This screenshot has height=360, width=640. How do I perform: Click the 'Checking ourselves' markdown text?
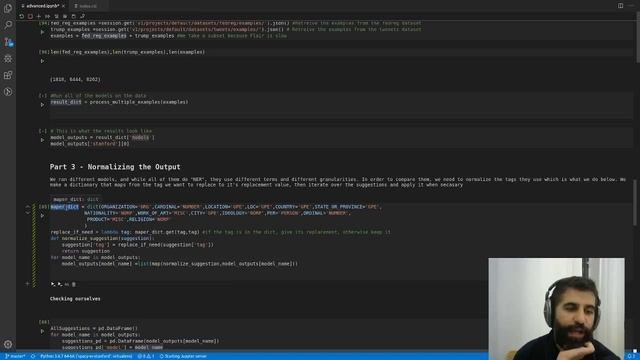tap(75, 299)
